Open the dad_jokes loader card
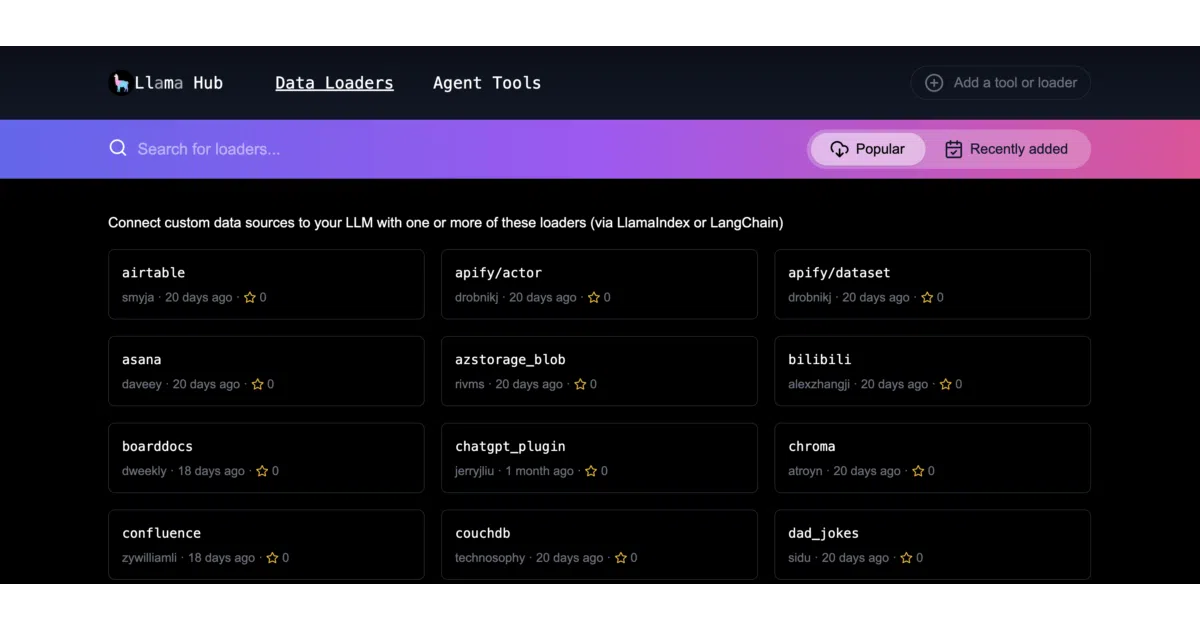The height and width of the screenshot is (630, 1200). [932, 545]
